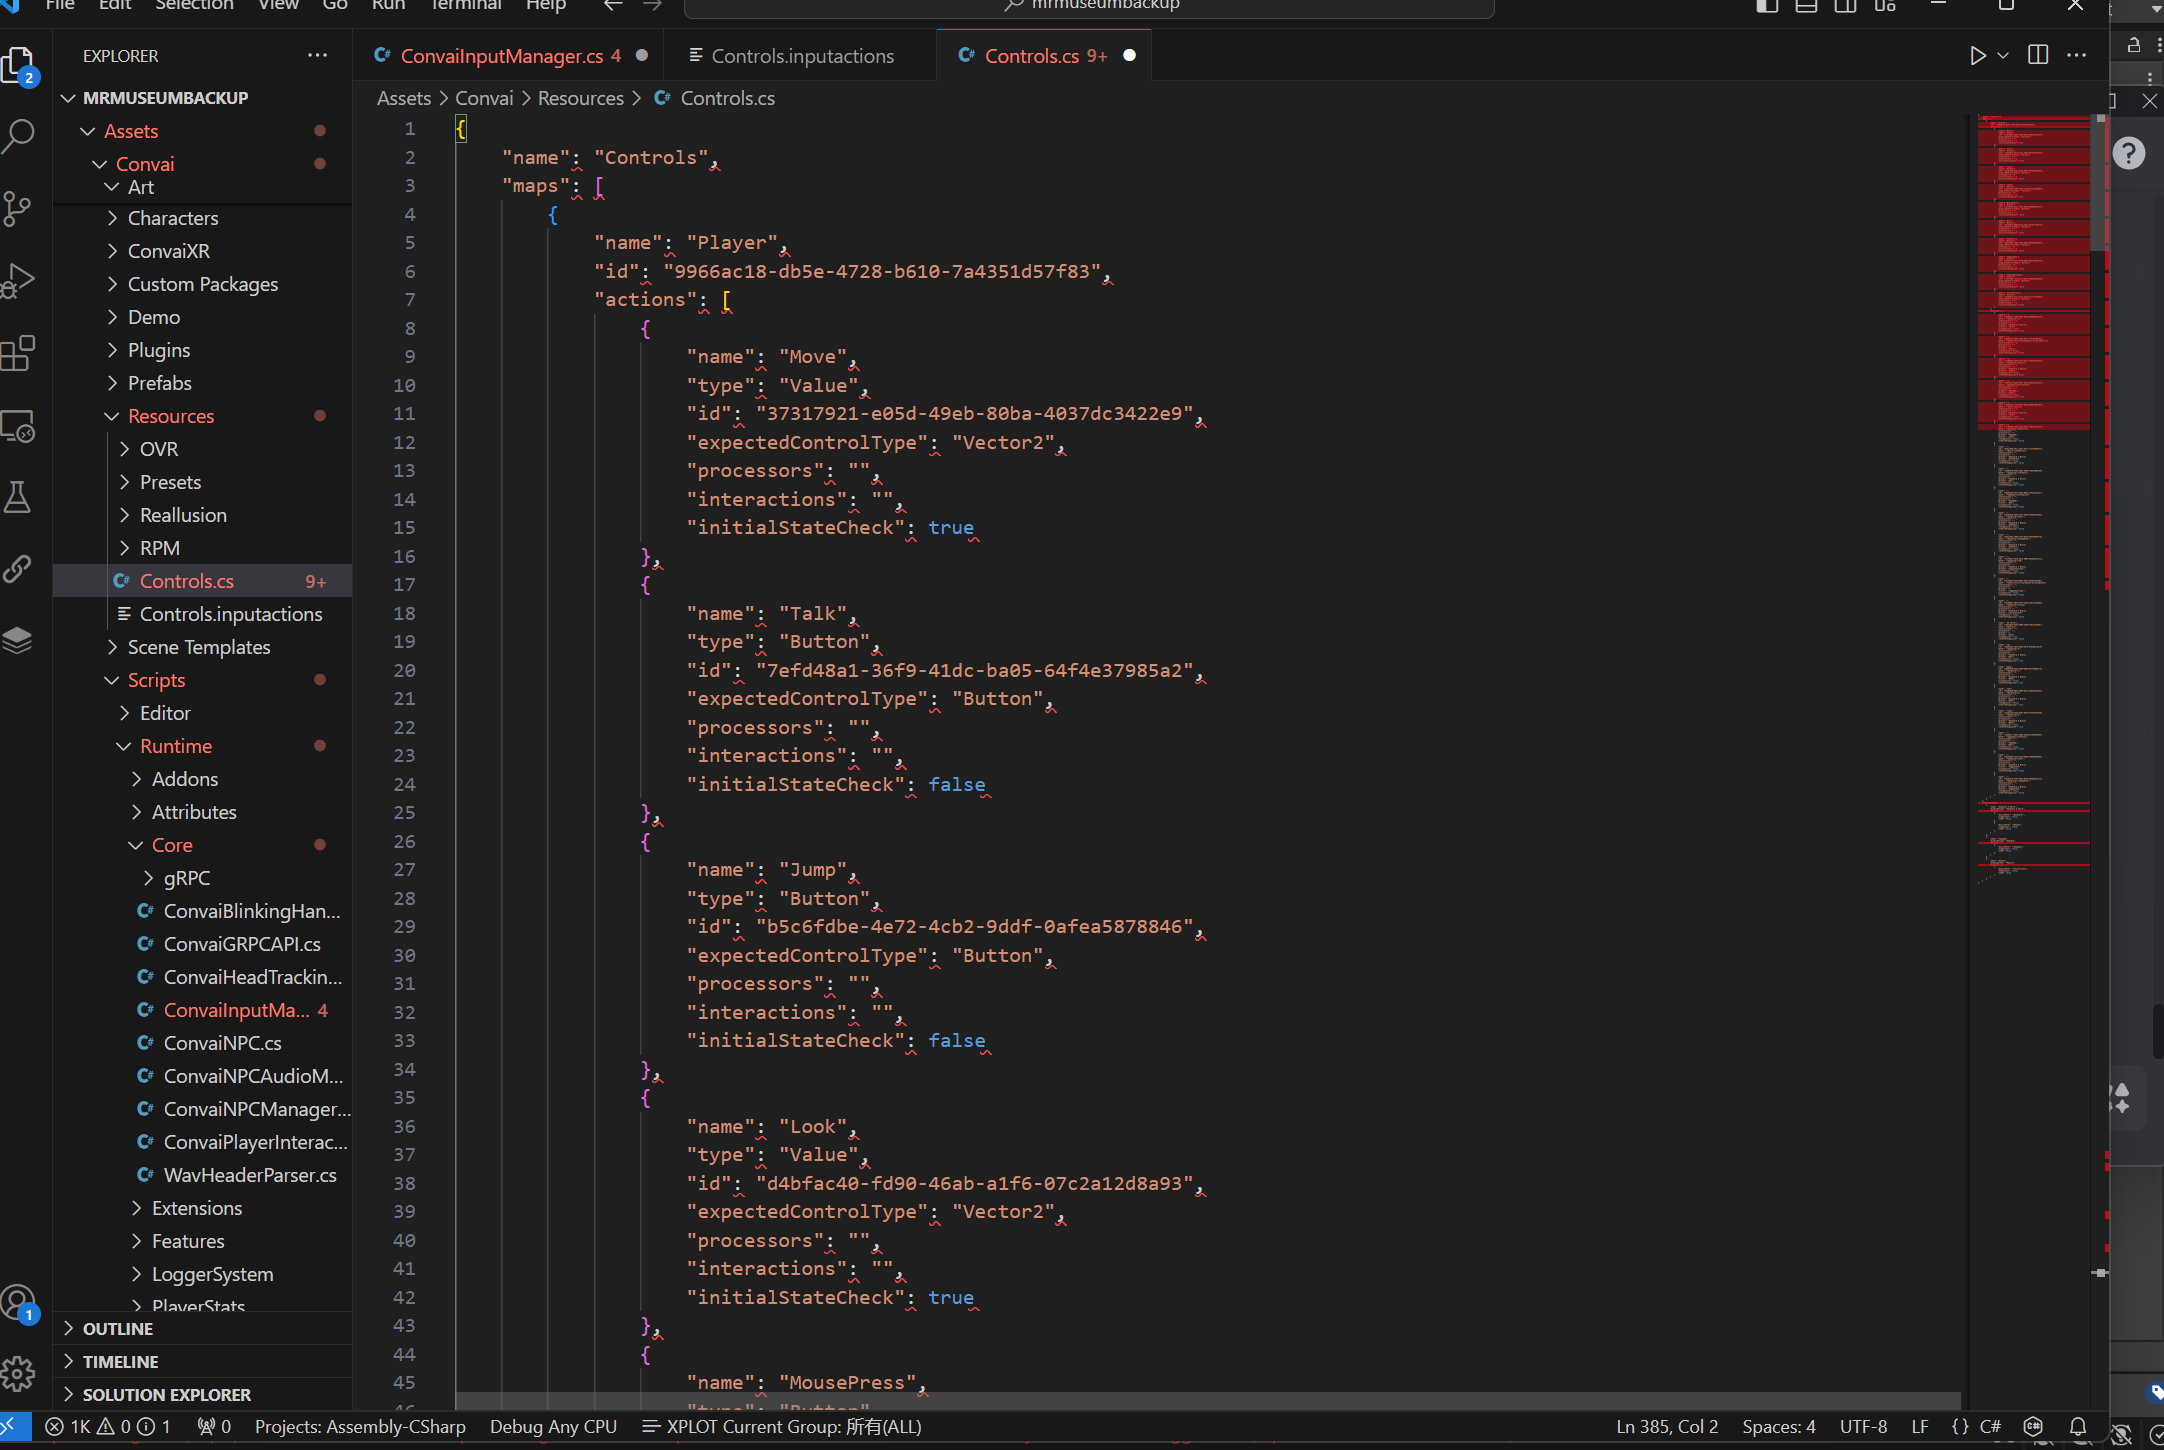Expand the OUTLINE section
Viewport: 2164px width, 1450px height.
118,1329
